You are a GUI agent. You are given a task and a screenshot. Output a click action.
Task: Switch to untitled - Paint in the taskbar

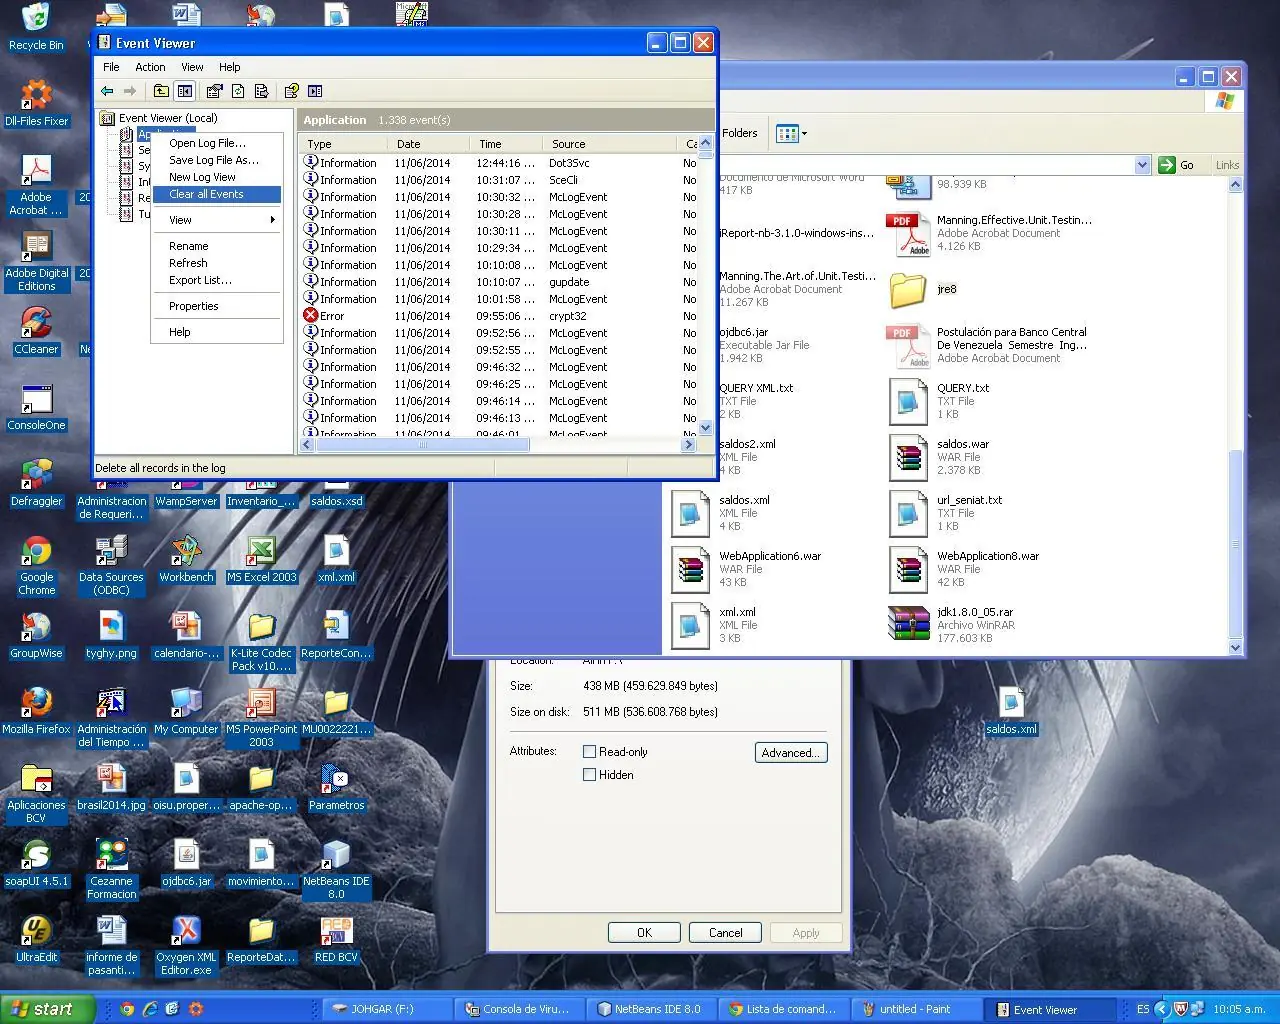click(x=915, y=1009)
